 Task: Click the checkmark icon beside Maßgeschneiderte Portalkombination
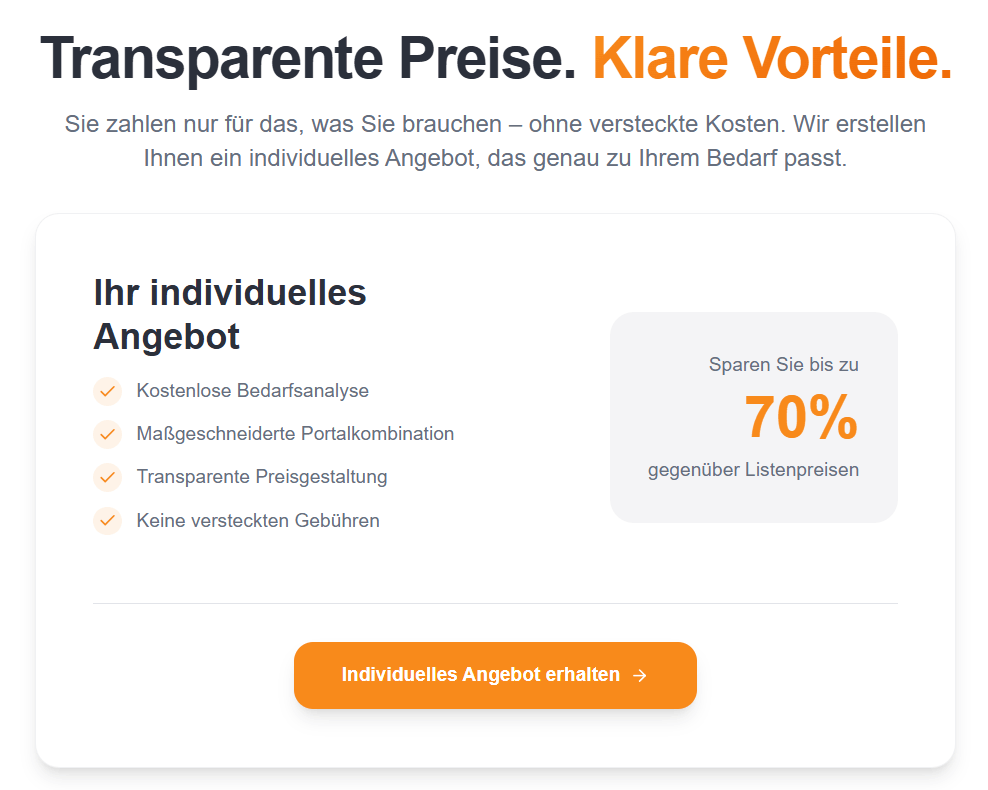[x=107, y=434]
